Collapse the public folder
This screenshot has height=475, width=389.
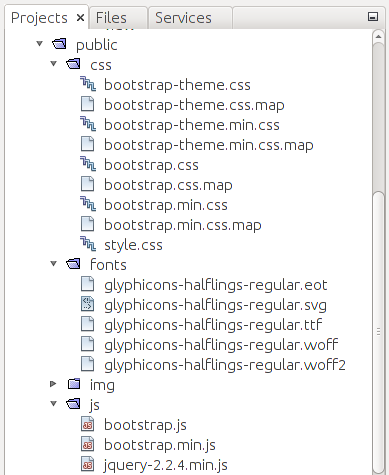click(40, 44)
